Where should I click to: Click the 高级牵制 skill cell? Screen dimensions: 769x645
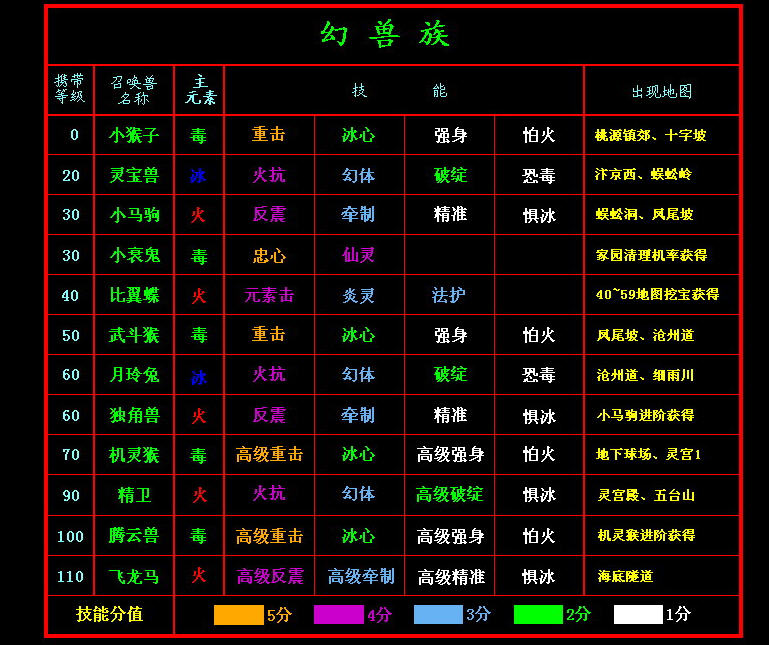point(361,576)
